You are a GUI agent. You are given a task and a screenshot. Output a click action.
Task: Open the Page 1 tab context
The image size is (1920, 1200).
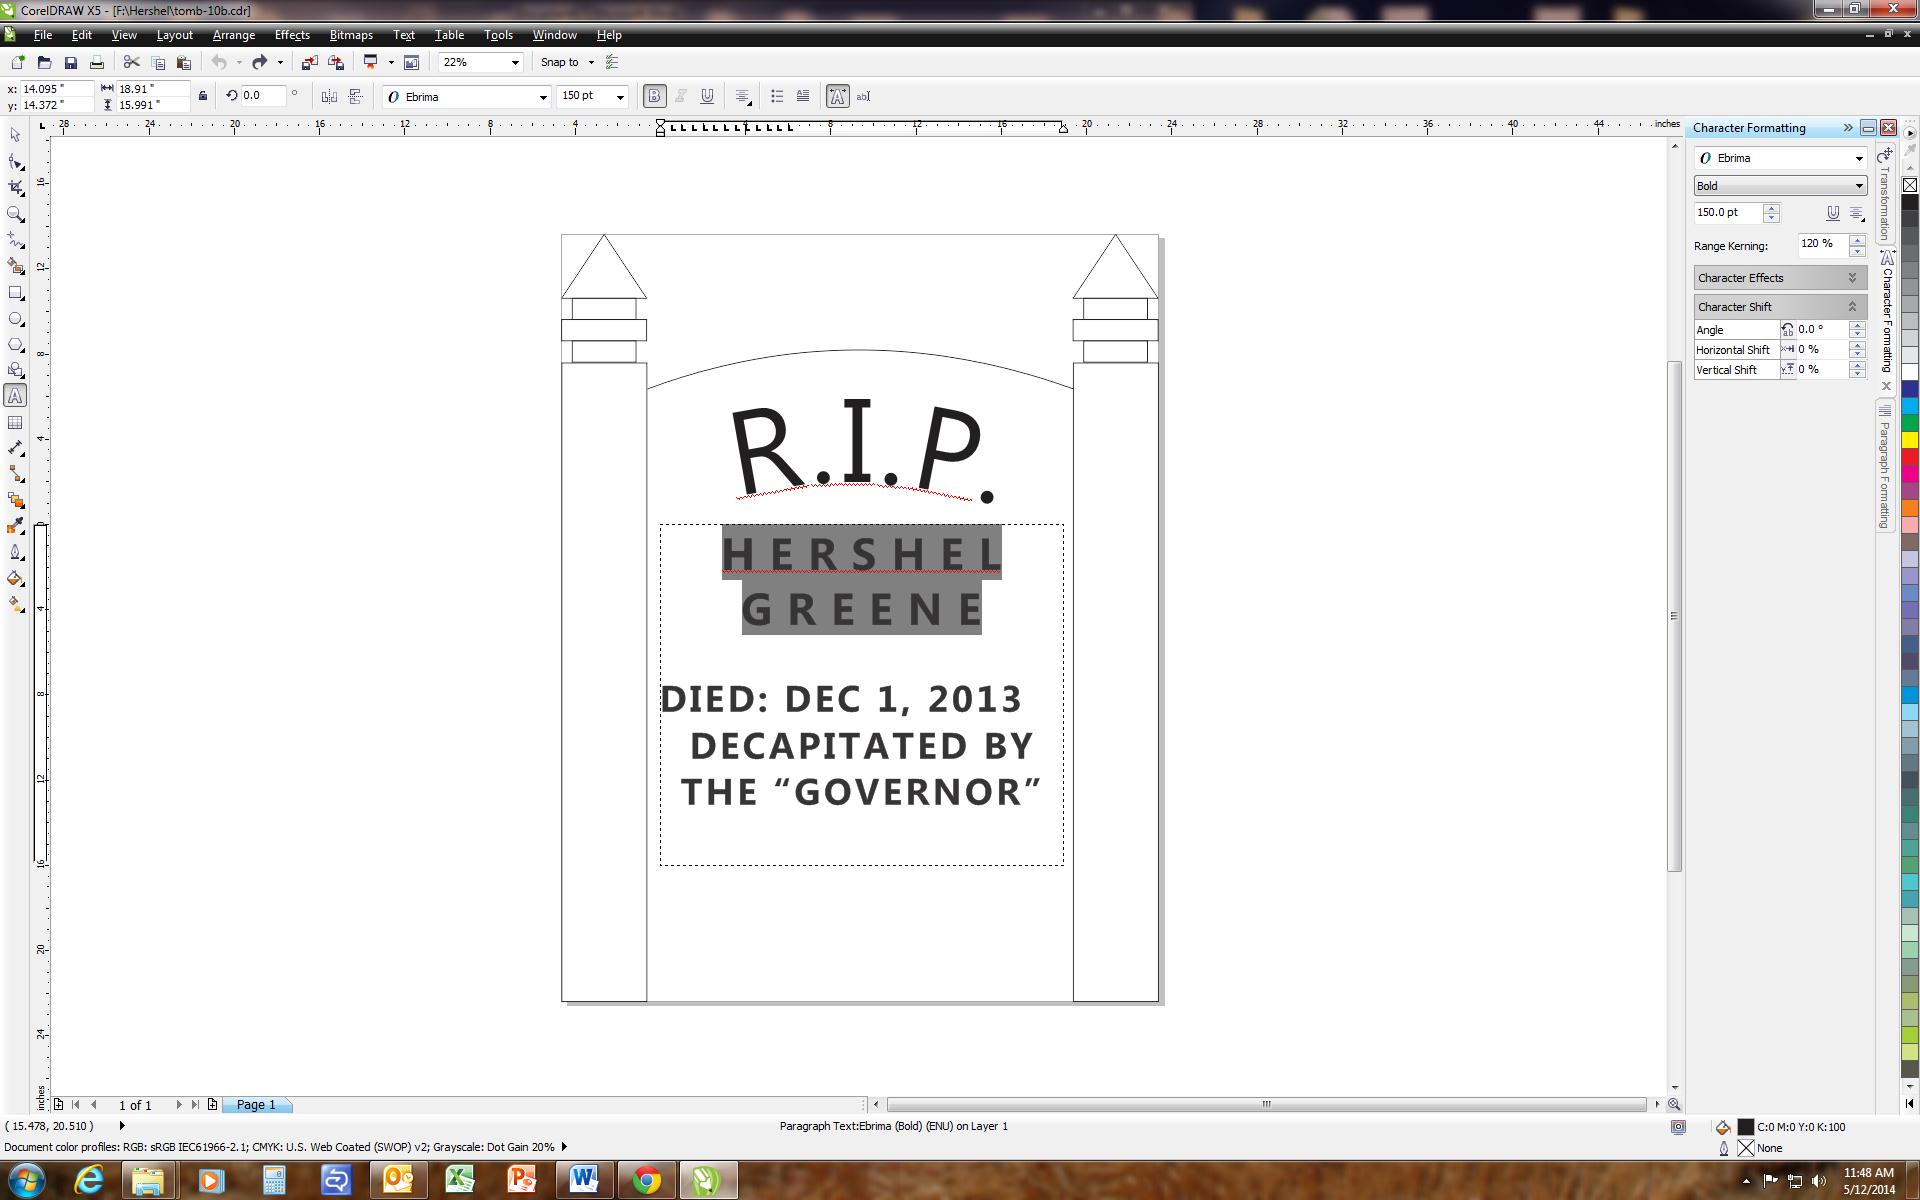[x=256, y=1104]
